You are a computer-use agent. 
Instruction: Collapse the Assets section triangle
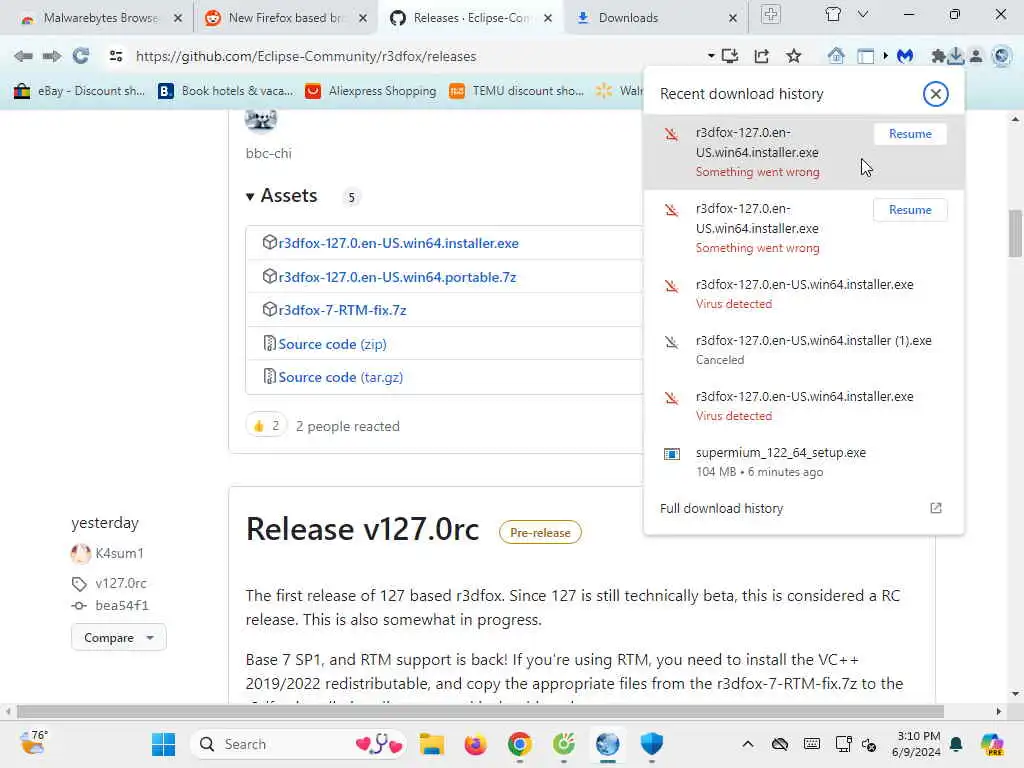[249, 196]
